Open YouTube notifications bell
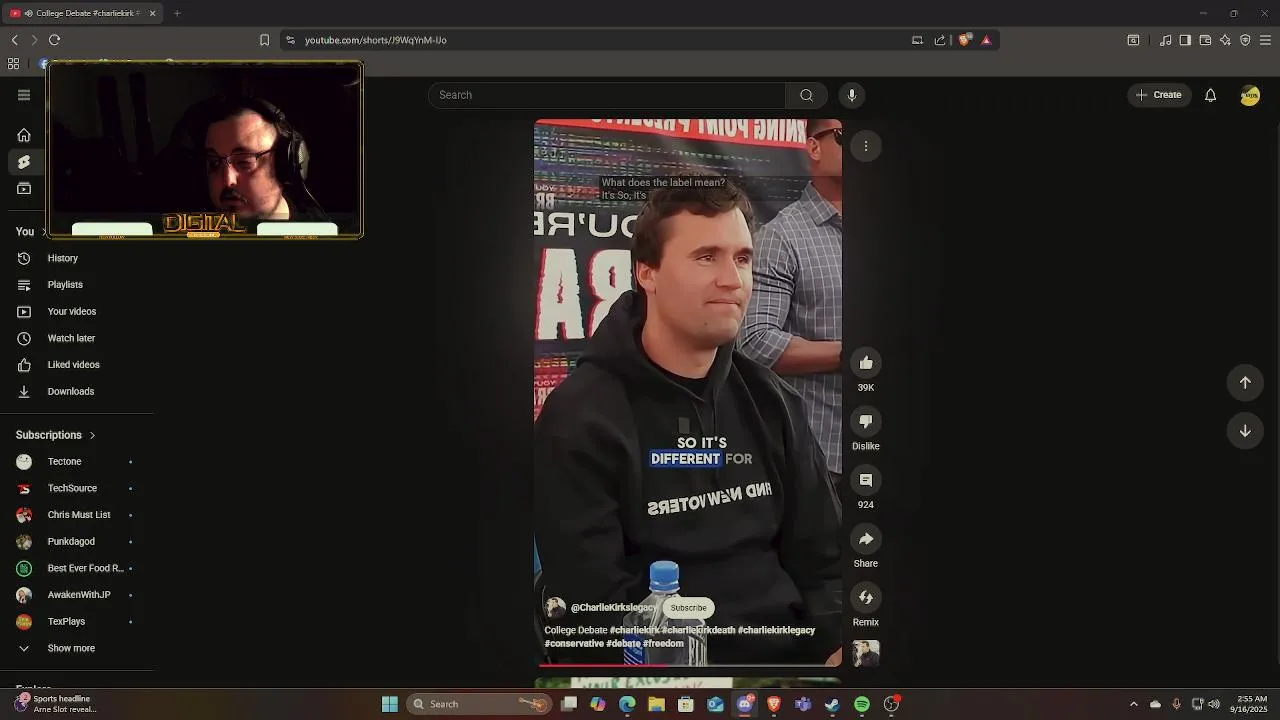The image size is (1280, 720). [1210, 95]
